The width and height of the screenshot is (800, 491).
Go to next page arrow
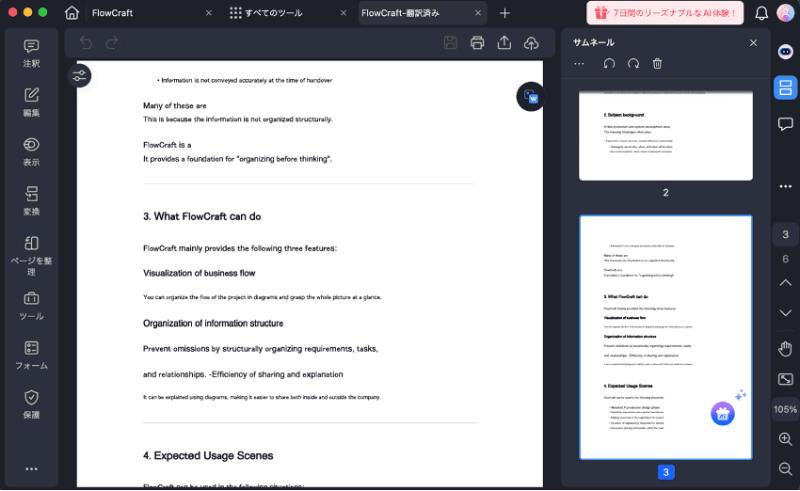(x=785, y=312)
